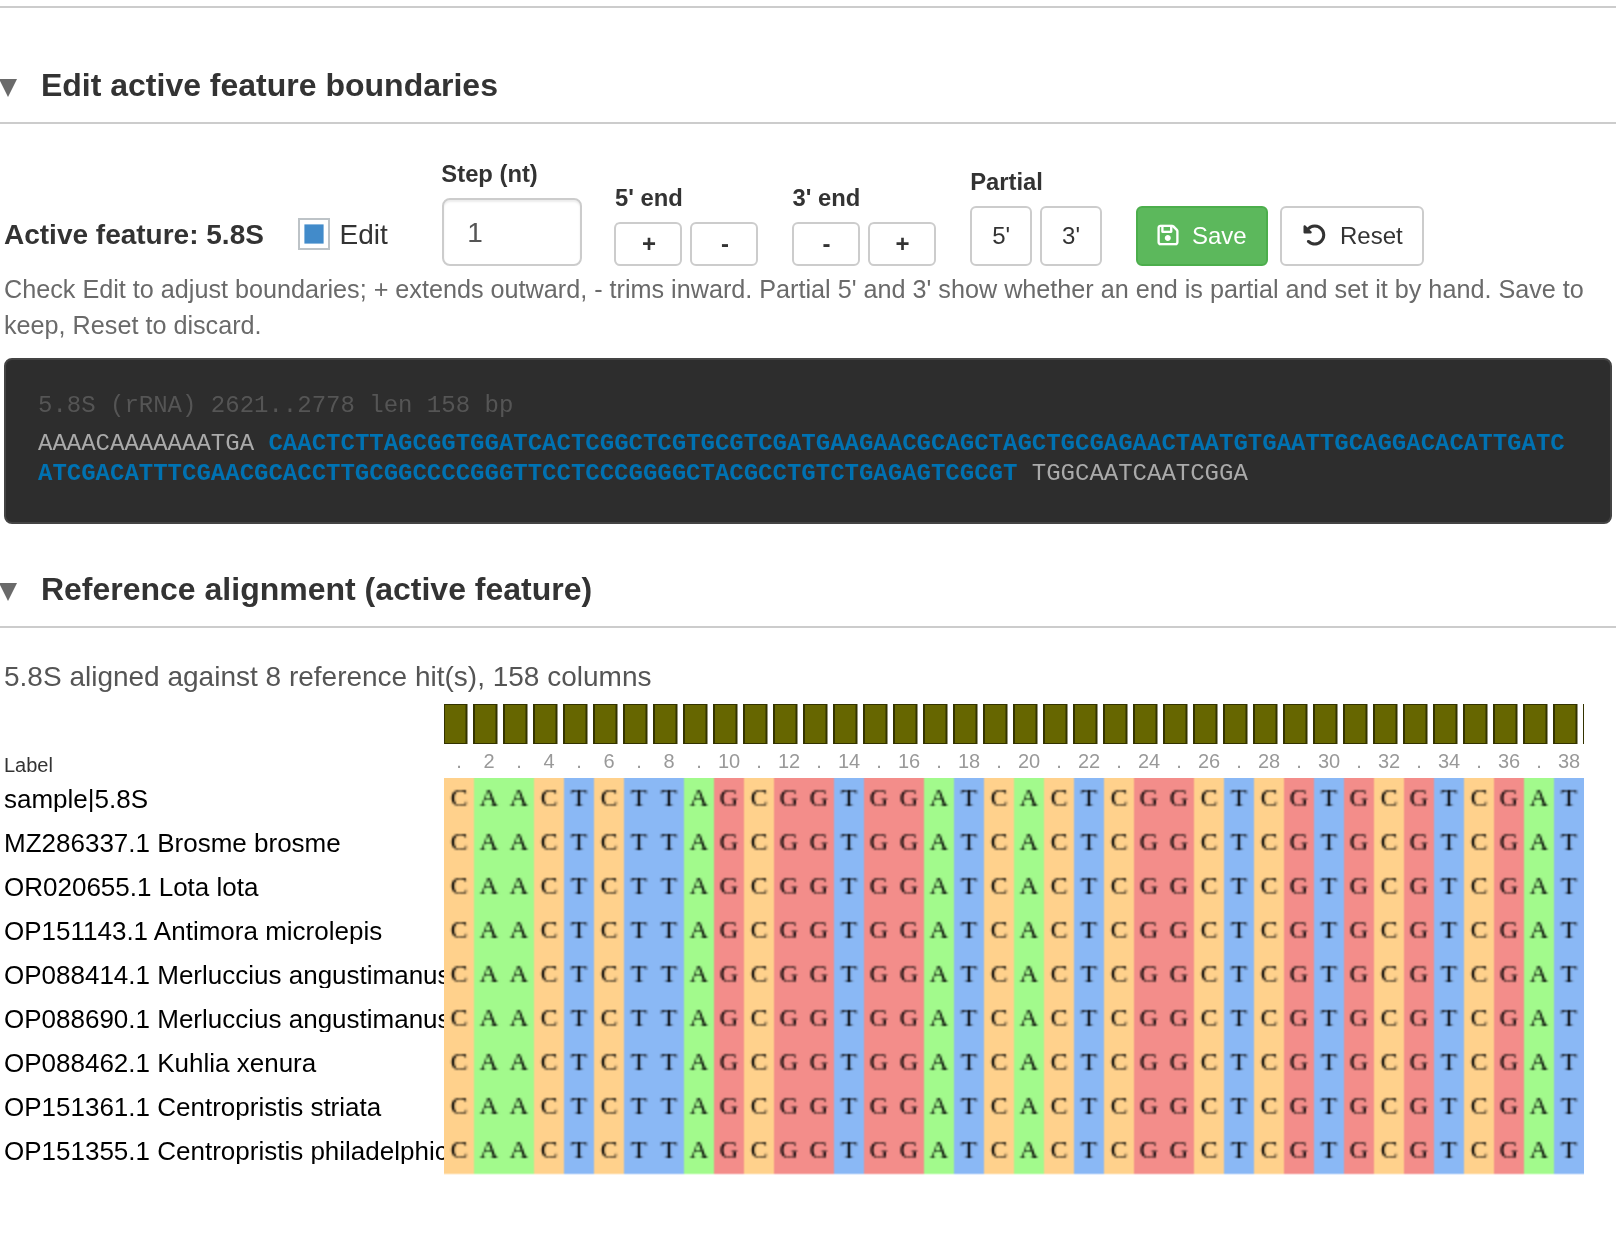The image size is (1616, 1256).
Task: Select the OP088690.1 Merluccius angustimanus row
Action: click(224, 1019)
